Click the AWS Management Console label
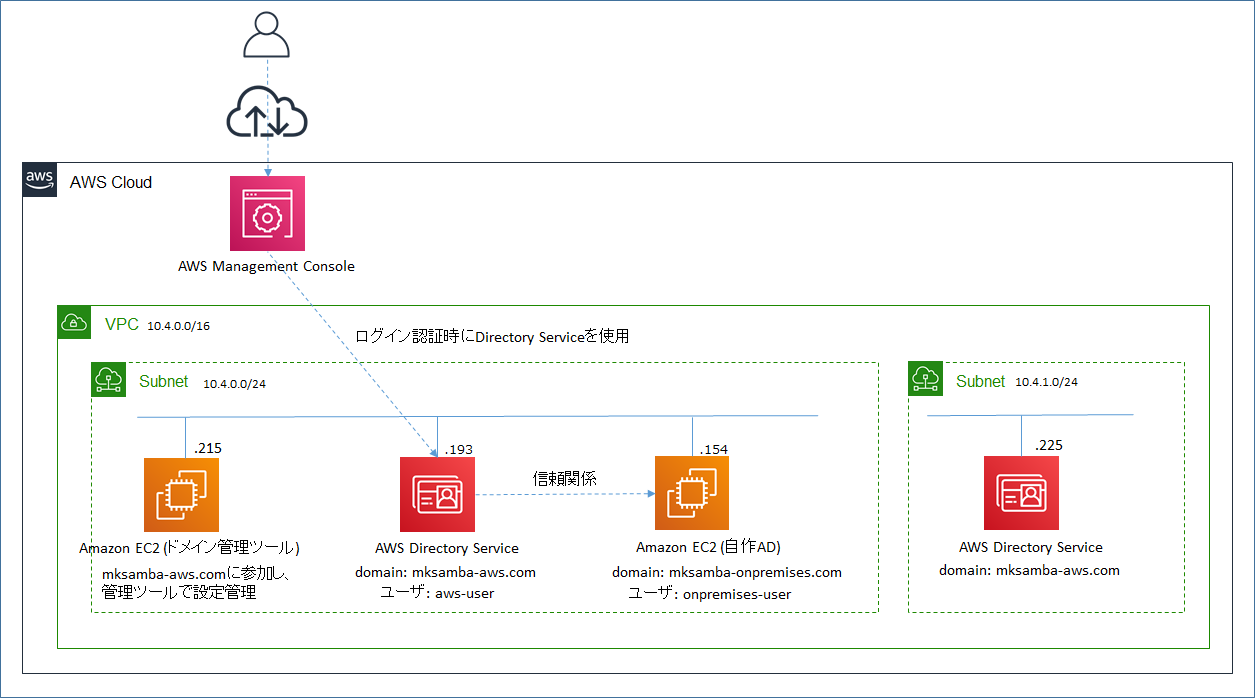Screen dimensions: 1255x698 click(266, 266)
